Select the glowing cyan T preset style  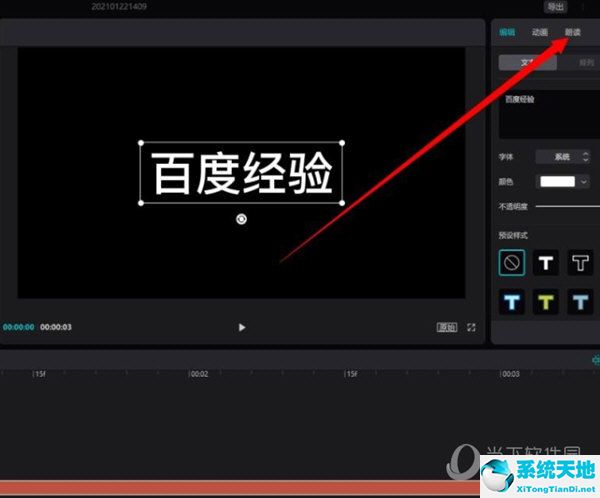click(512, 302)
